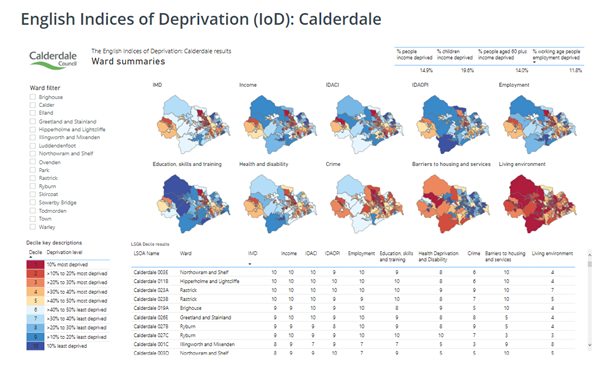
Task: Sort by % working age employment deprived
Action: pos(556,54)
